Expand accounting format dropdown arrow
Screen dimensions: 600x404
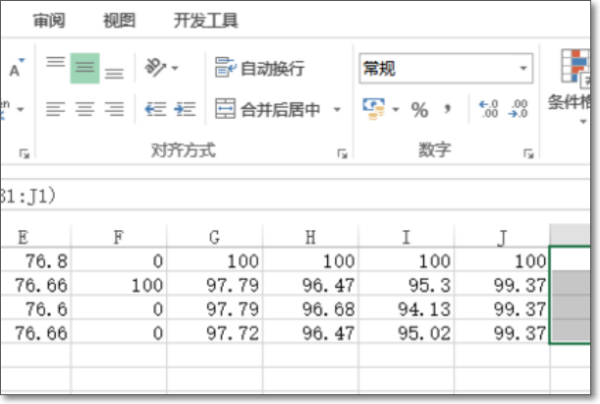pos(396,110)
